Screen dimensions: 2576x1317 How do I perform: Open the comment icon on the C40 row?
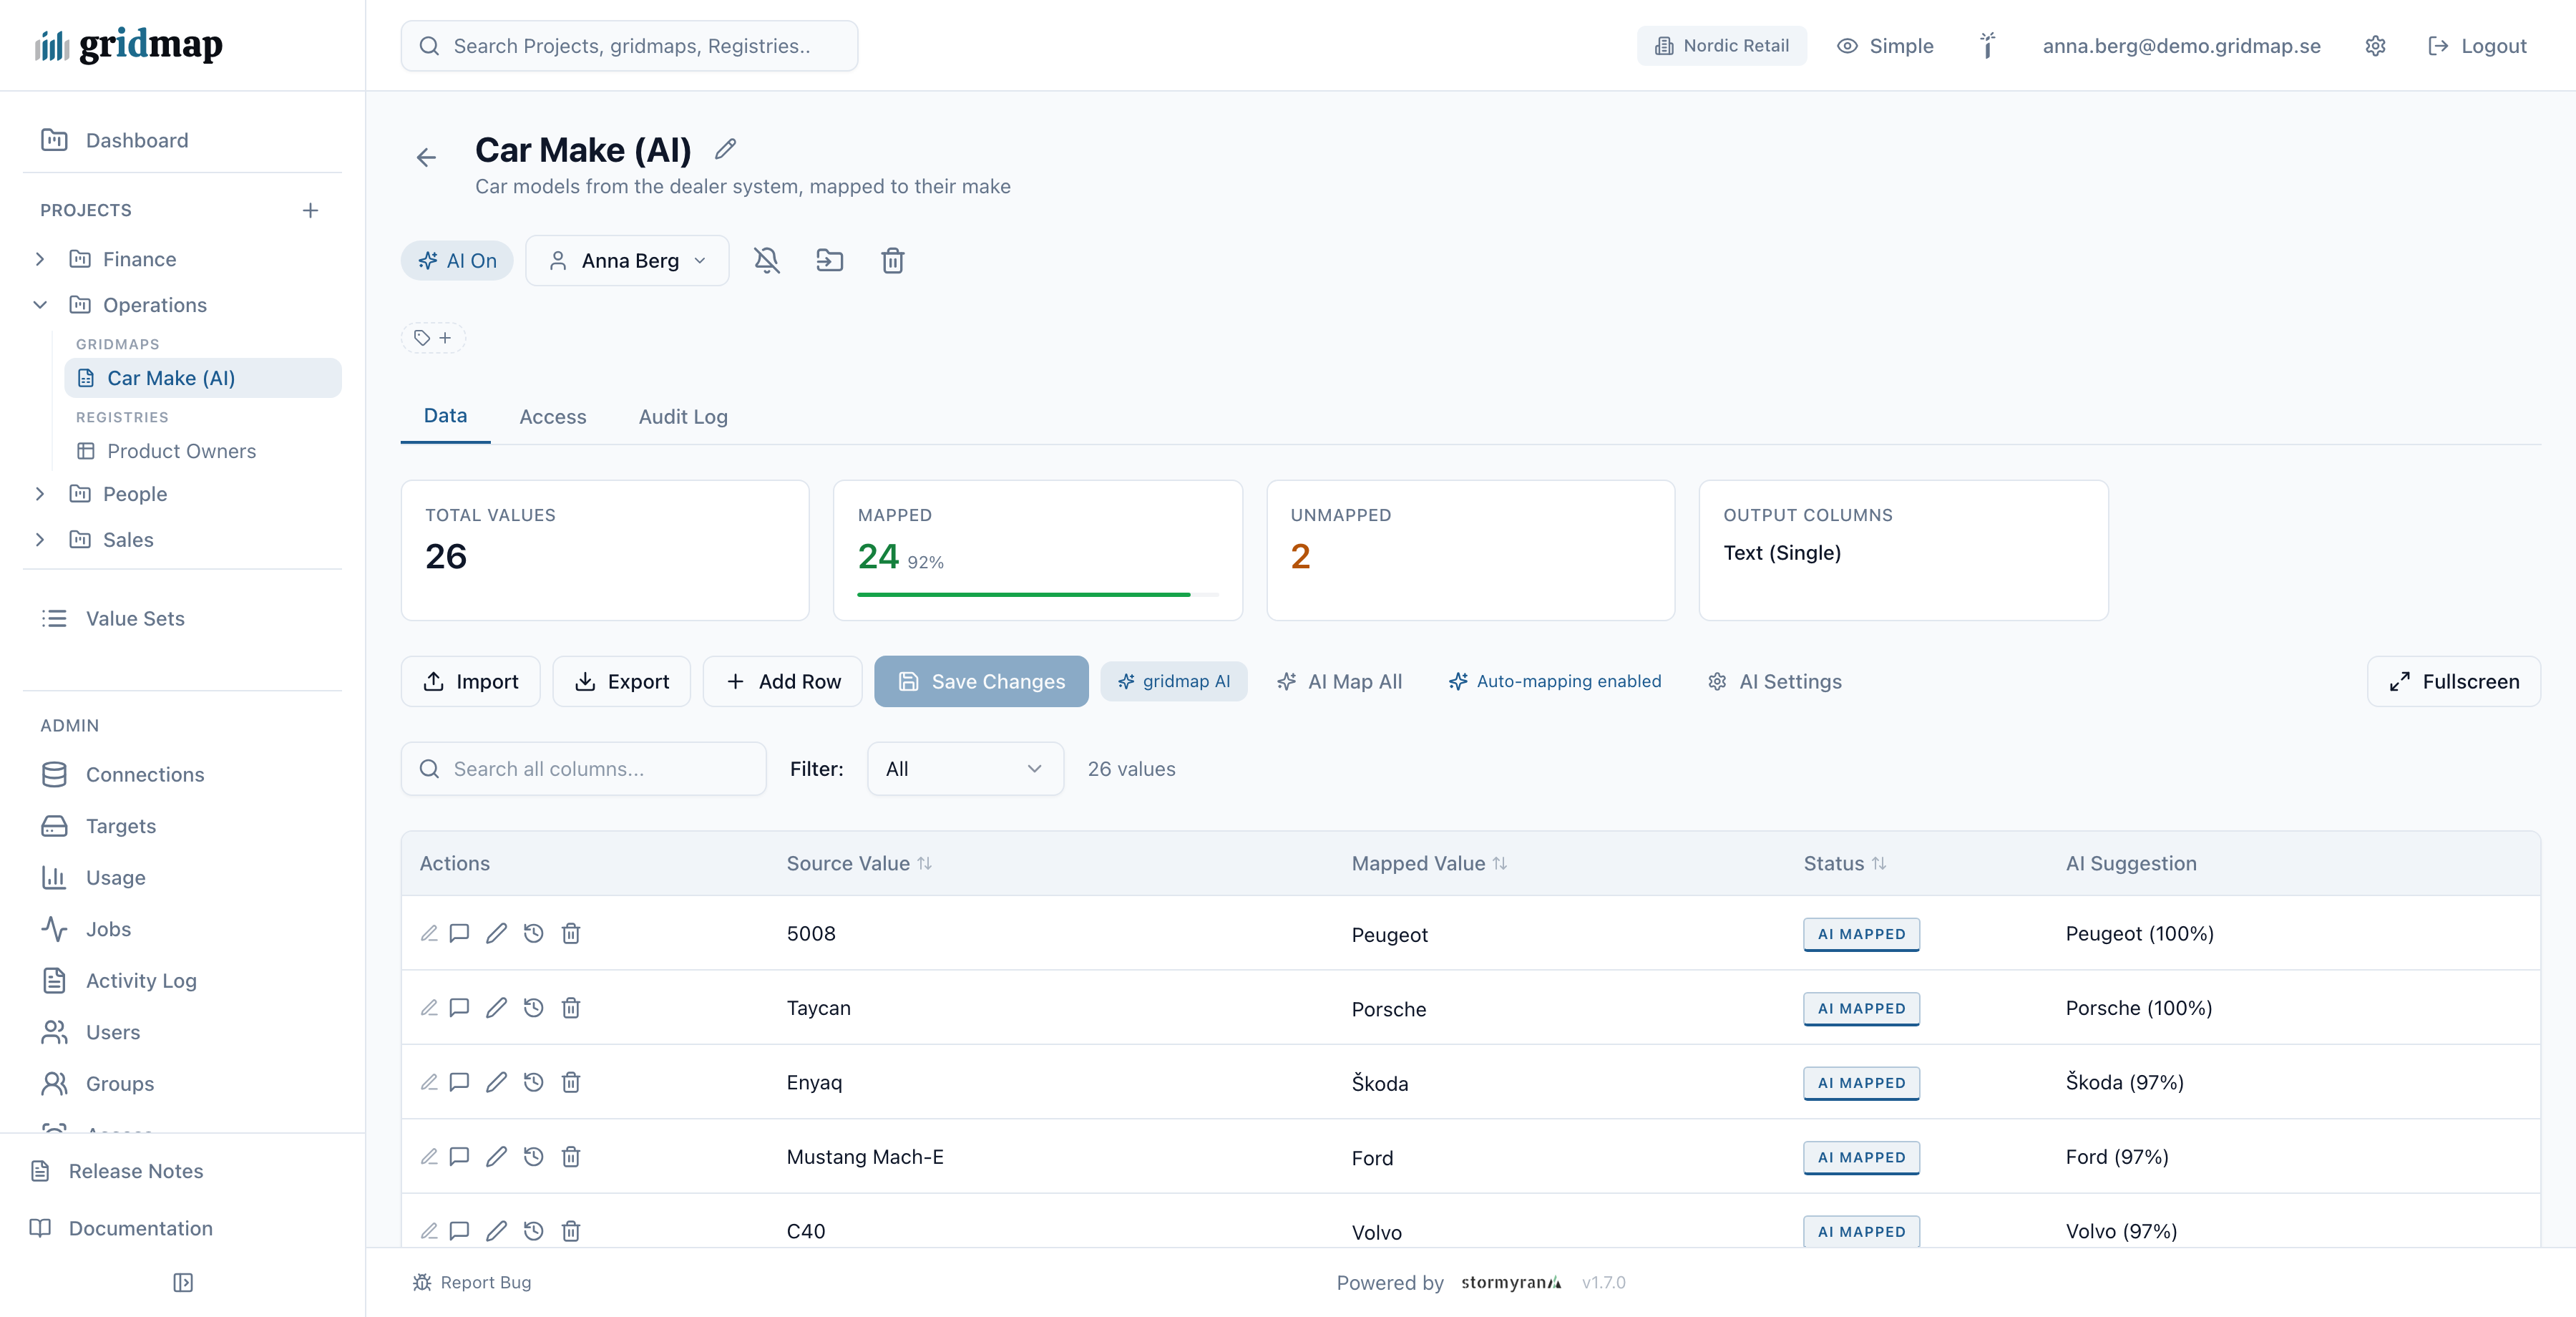(459, 1231)
